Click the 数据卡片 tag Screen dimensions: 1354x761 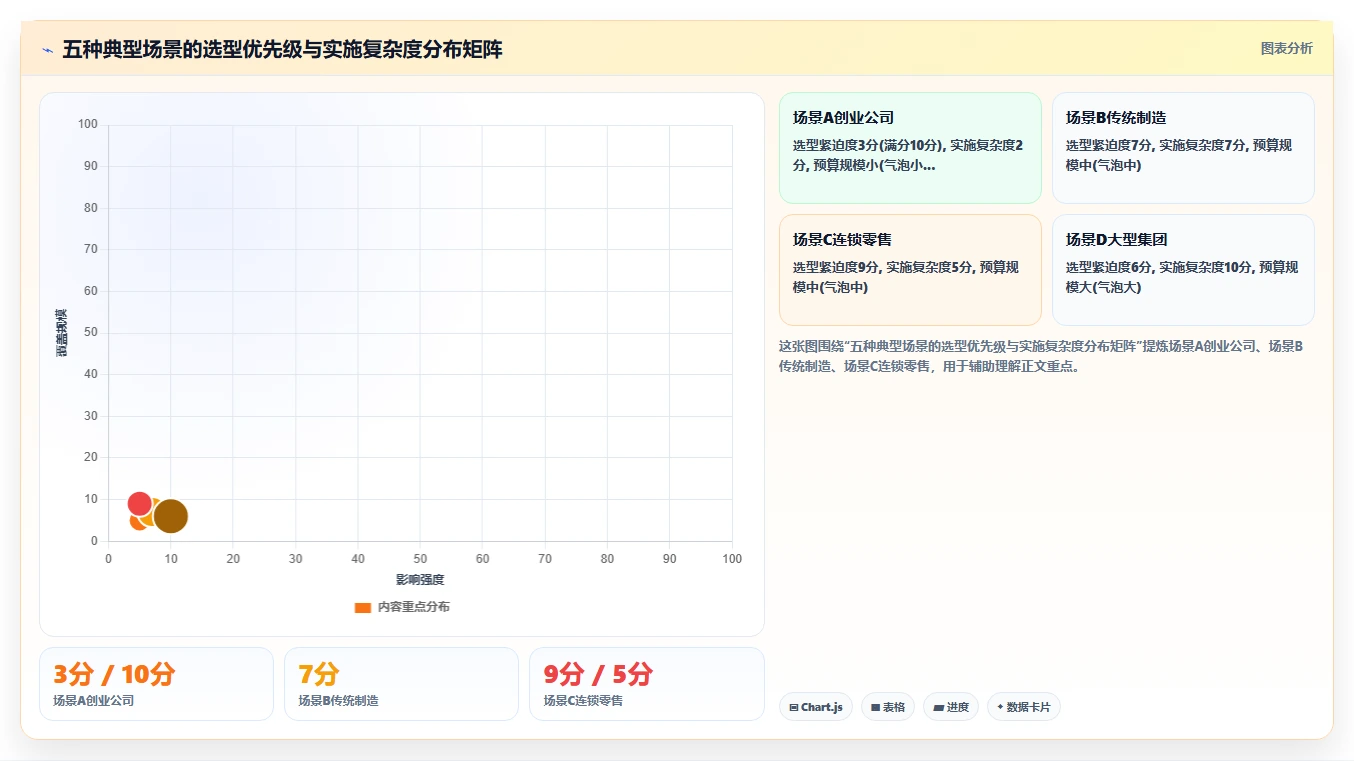1024,707
